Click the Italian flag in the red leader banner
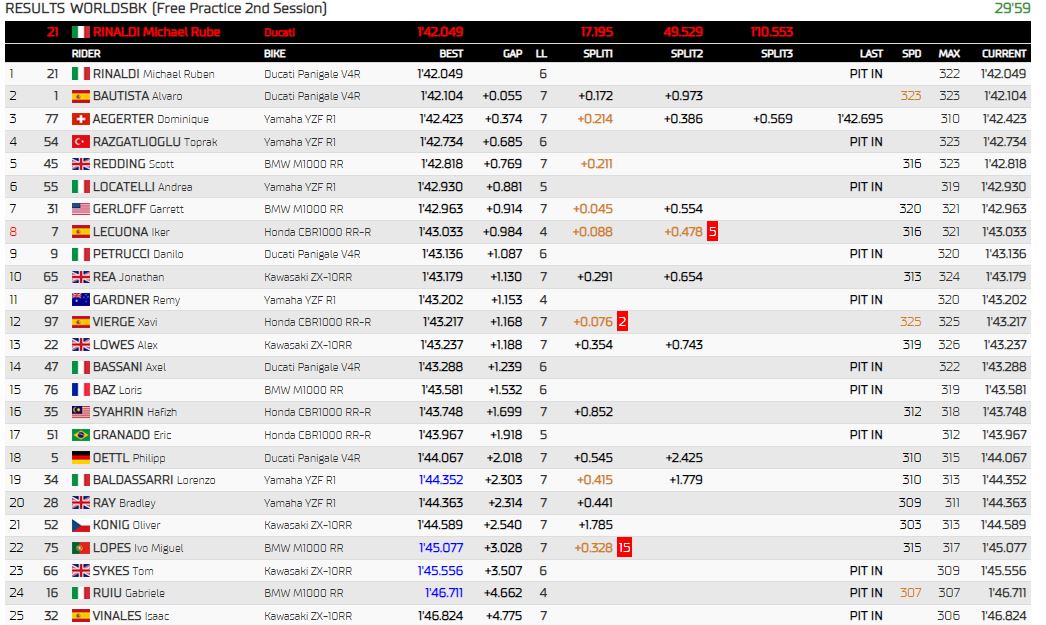Screen dimensions: 1046x625 tap(81, 32)
